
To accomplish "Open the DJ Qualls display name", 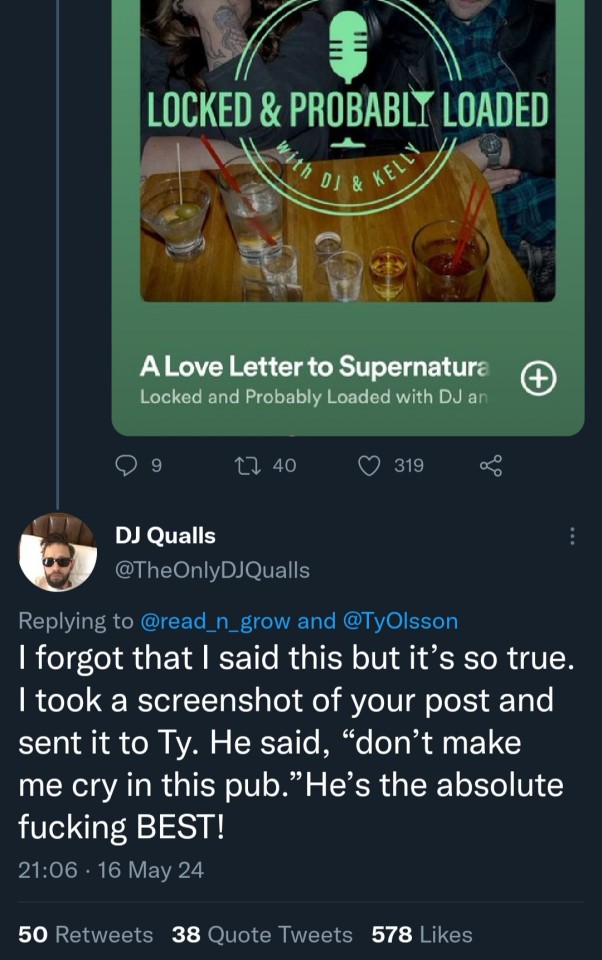I will (x=165, y=536).
